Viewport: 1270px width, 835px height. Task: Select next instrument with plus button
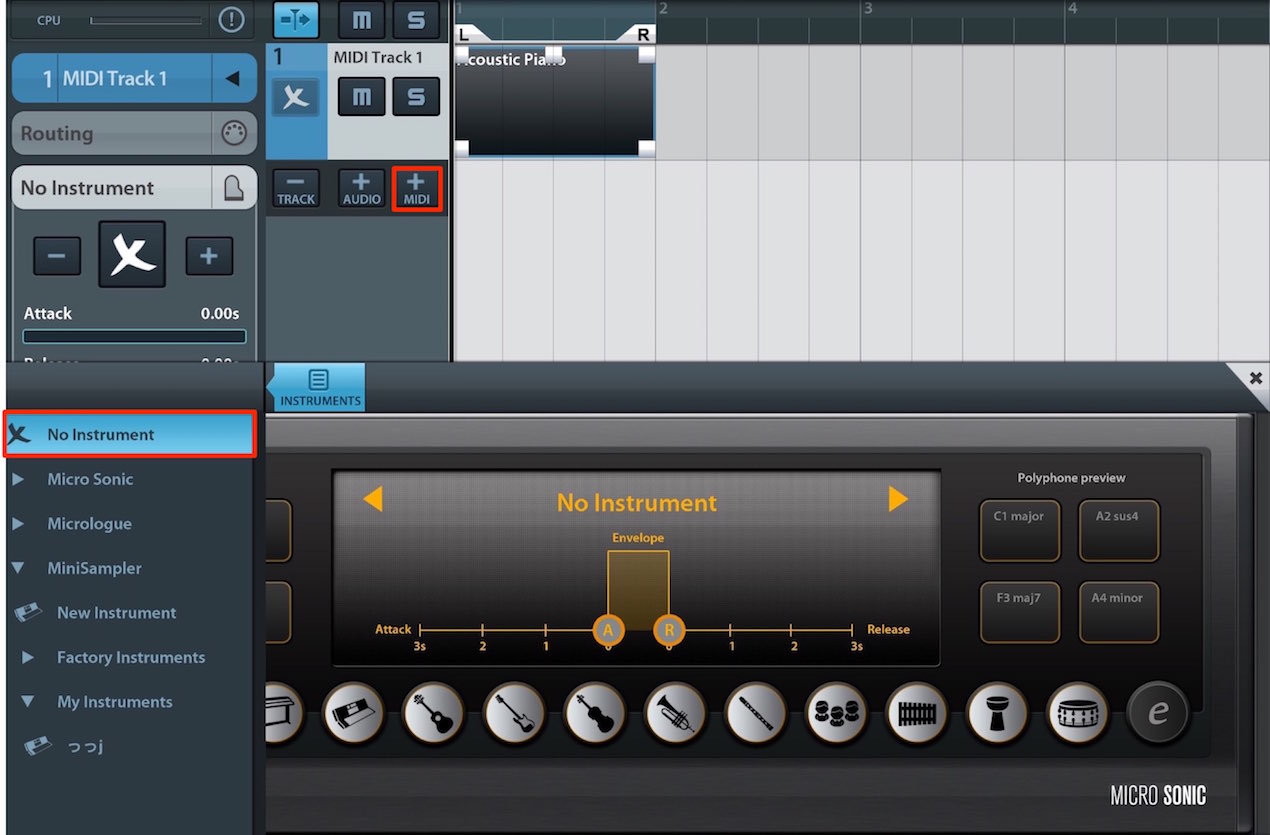pyautogui.click(x=209, y=256)
